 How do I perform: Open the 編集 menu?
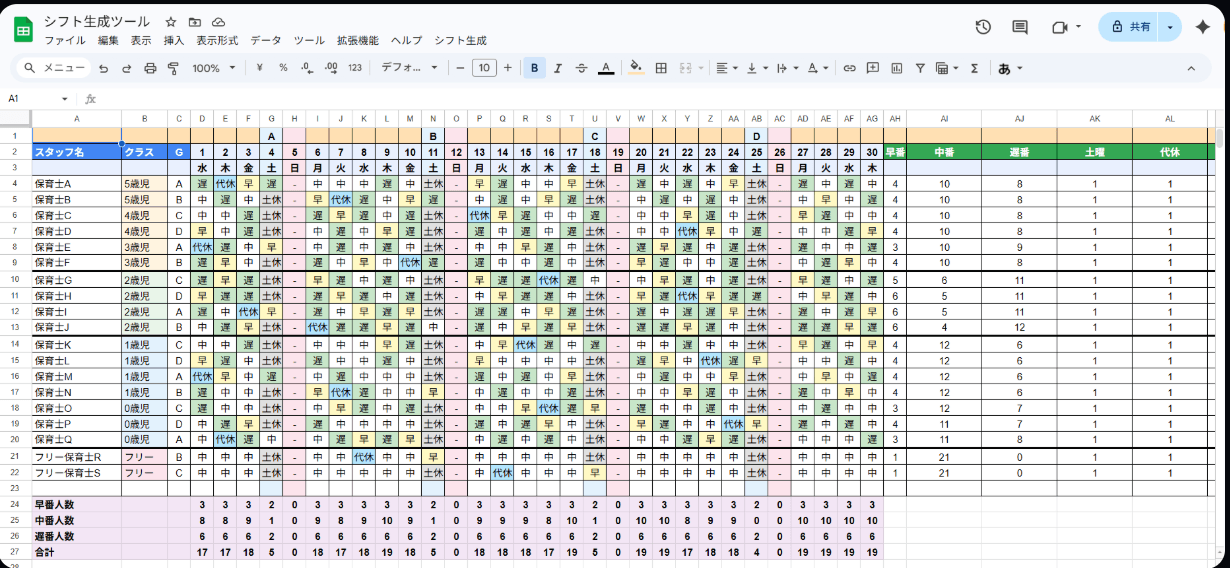[108, 41]
